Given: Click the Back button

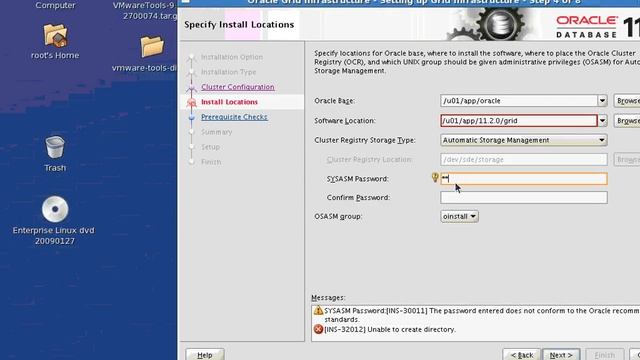Looking at the screenshot, I should click(x=522, y=355).
